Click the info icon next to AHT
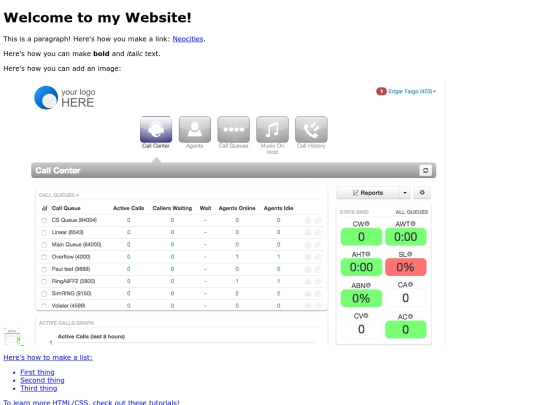 [368, 254]
